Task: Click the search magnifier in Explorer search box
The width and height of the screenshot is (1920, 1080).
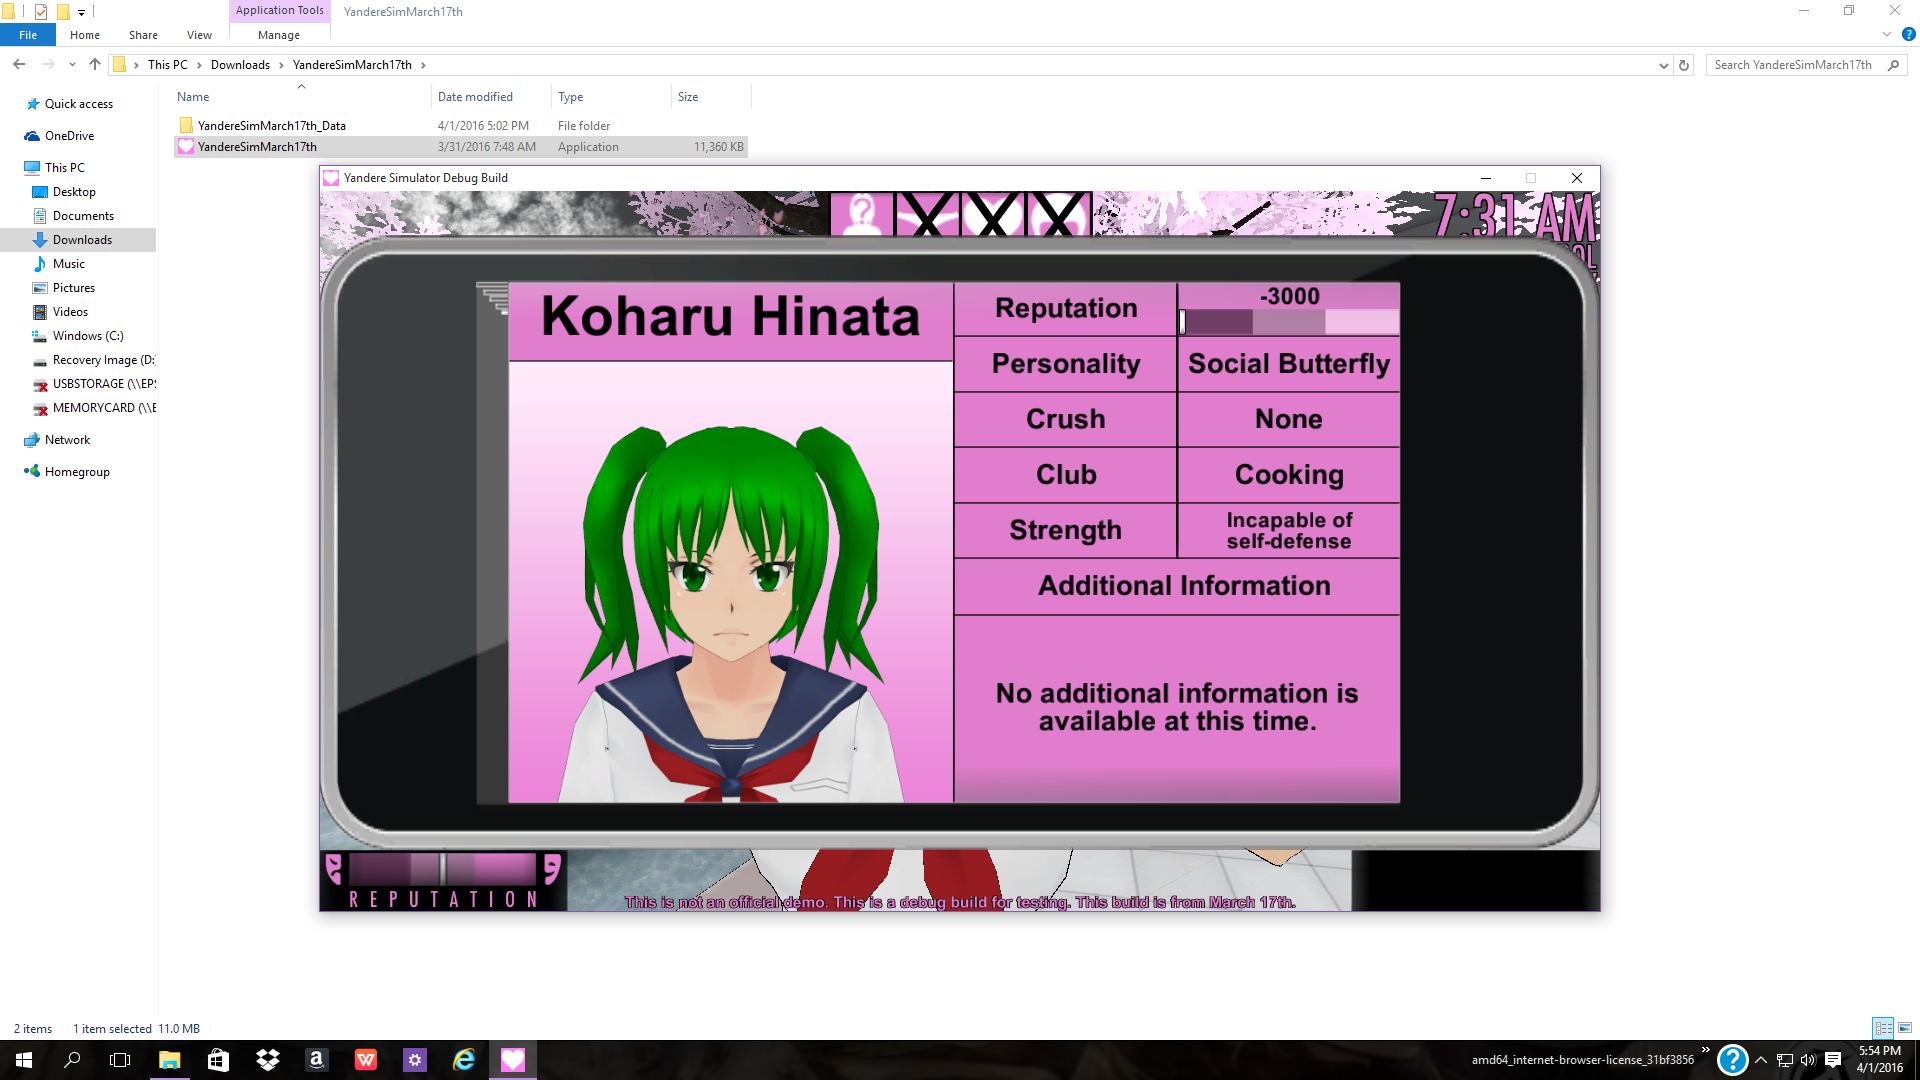Action: [1893, 65]
